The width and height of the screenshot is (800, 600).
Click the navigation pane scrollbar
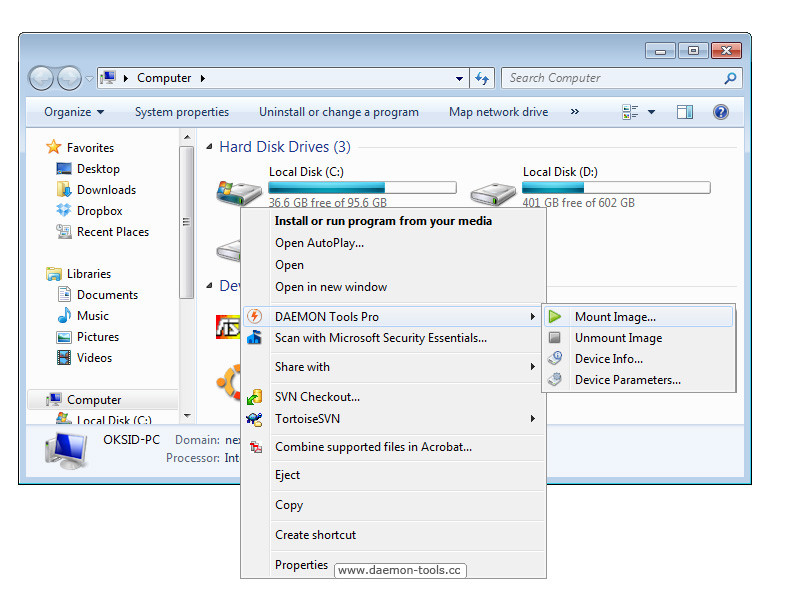pyautogui.click(x=186, y=221)
